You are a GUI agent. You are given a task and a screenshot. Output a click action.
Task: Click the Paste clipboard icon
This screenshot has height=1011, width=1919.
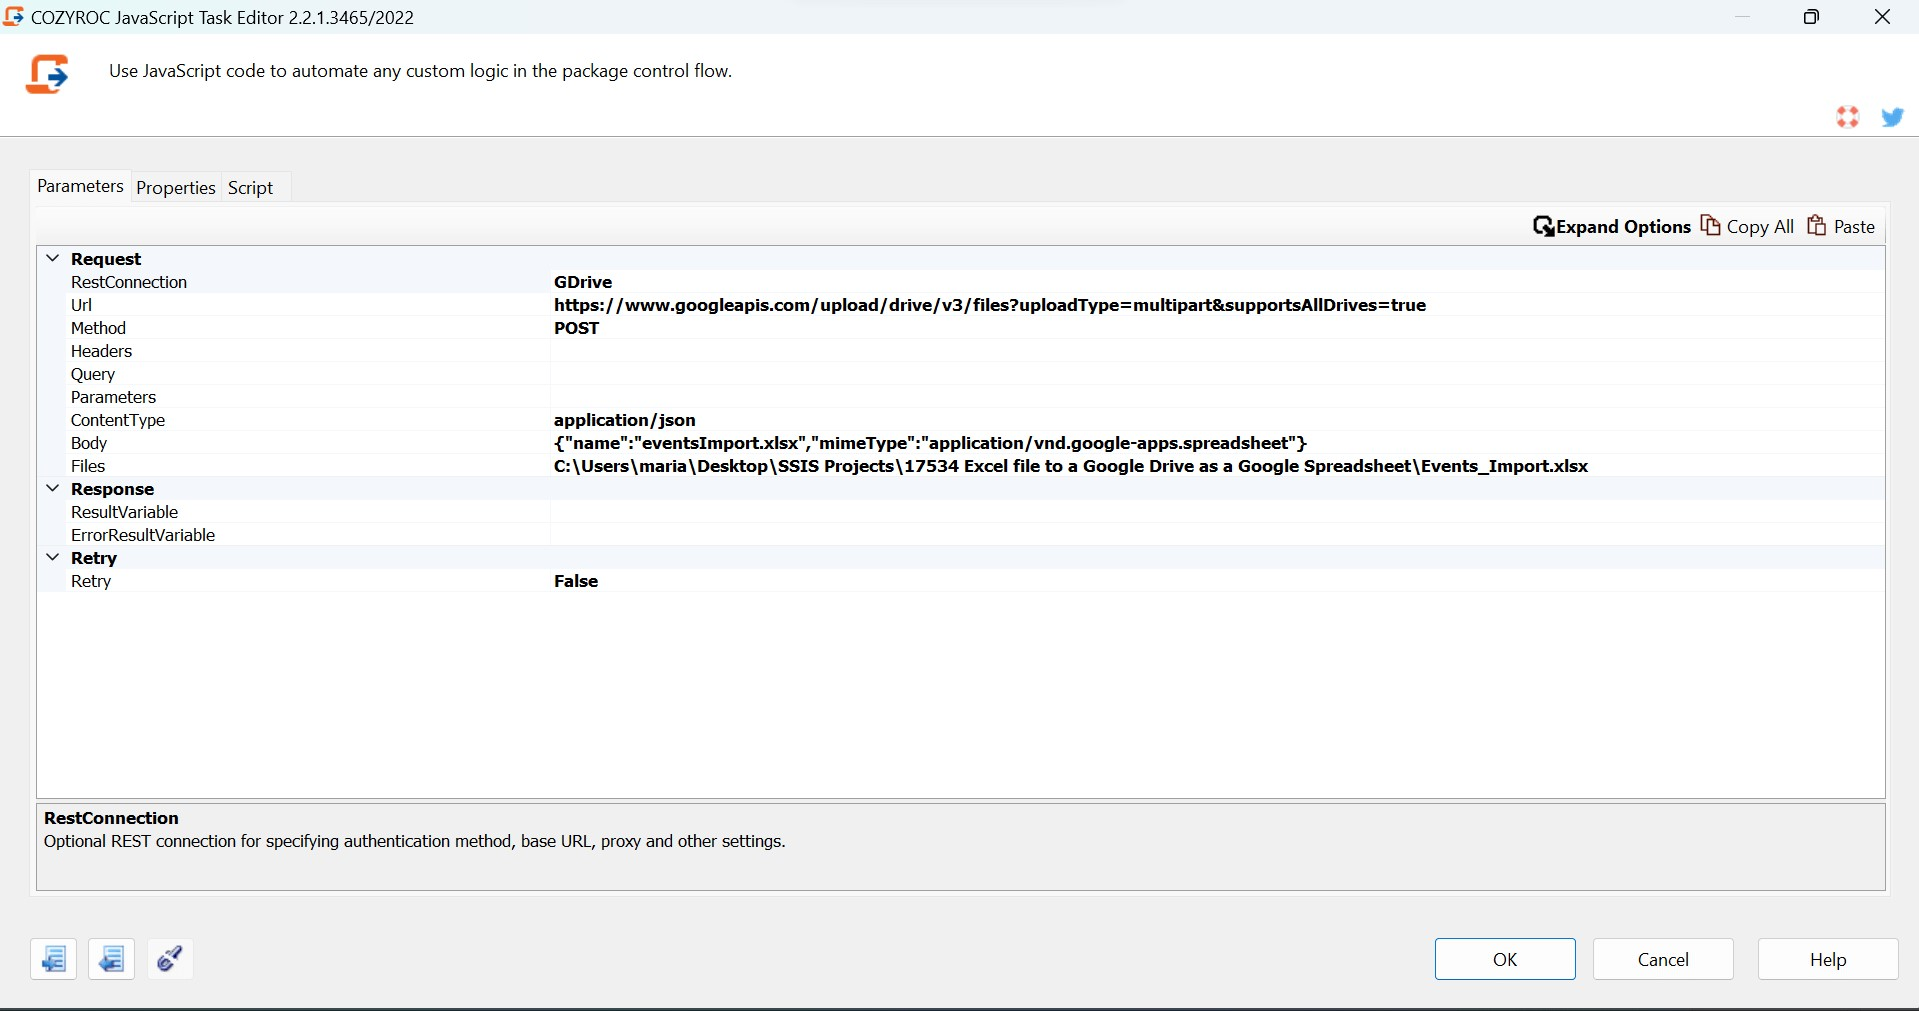1817,225
